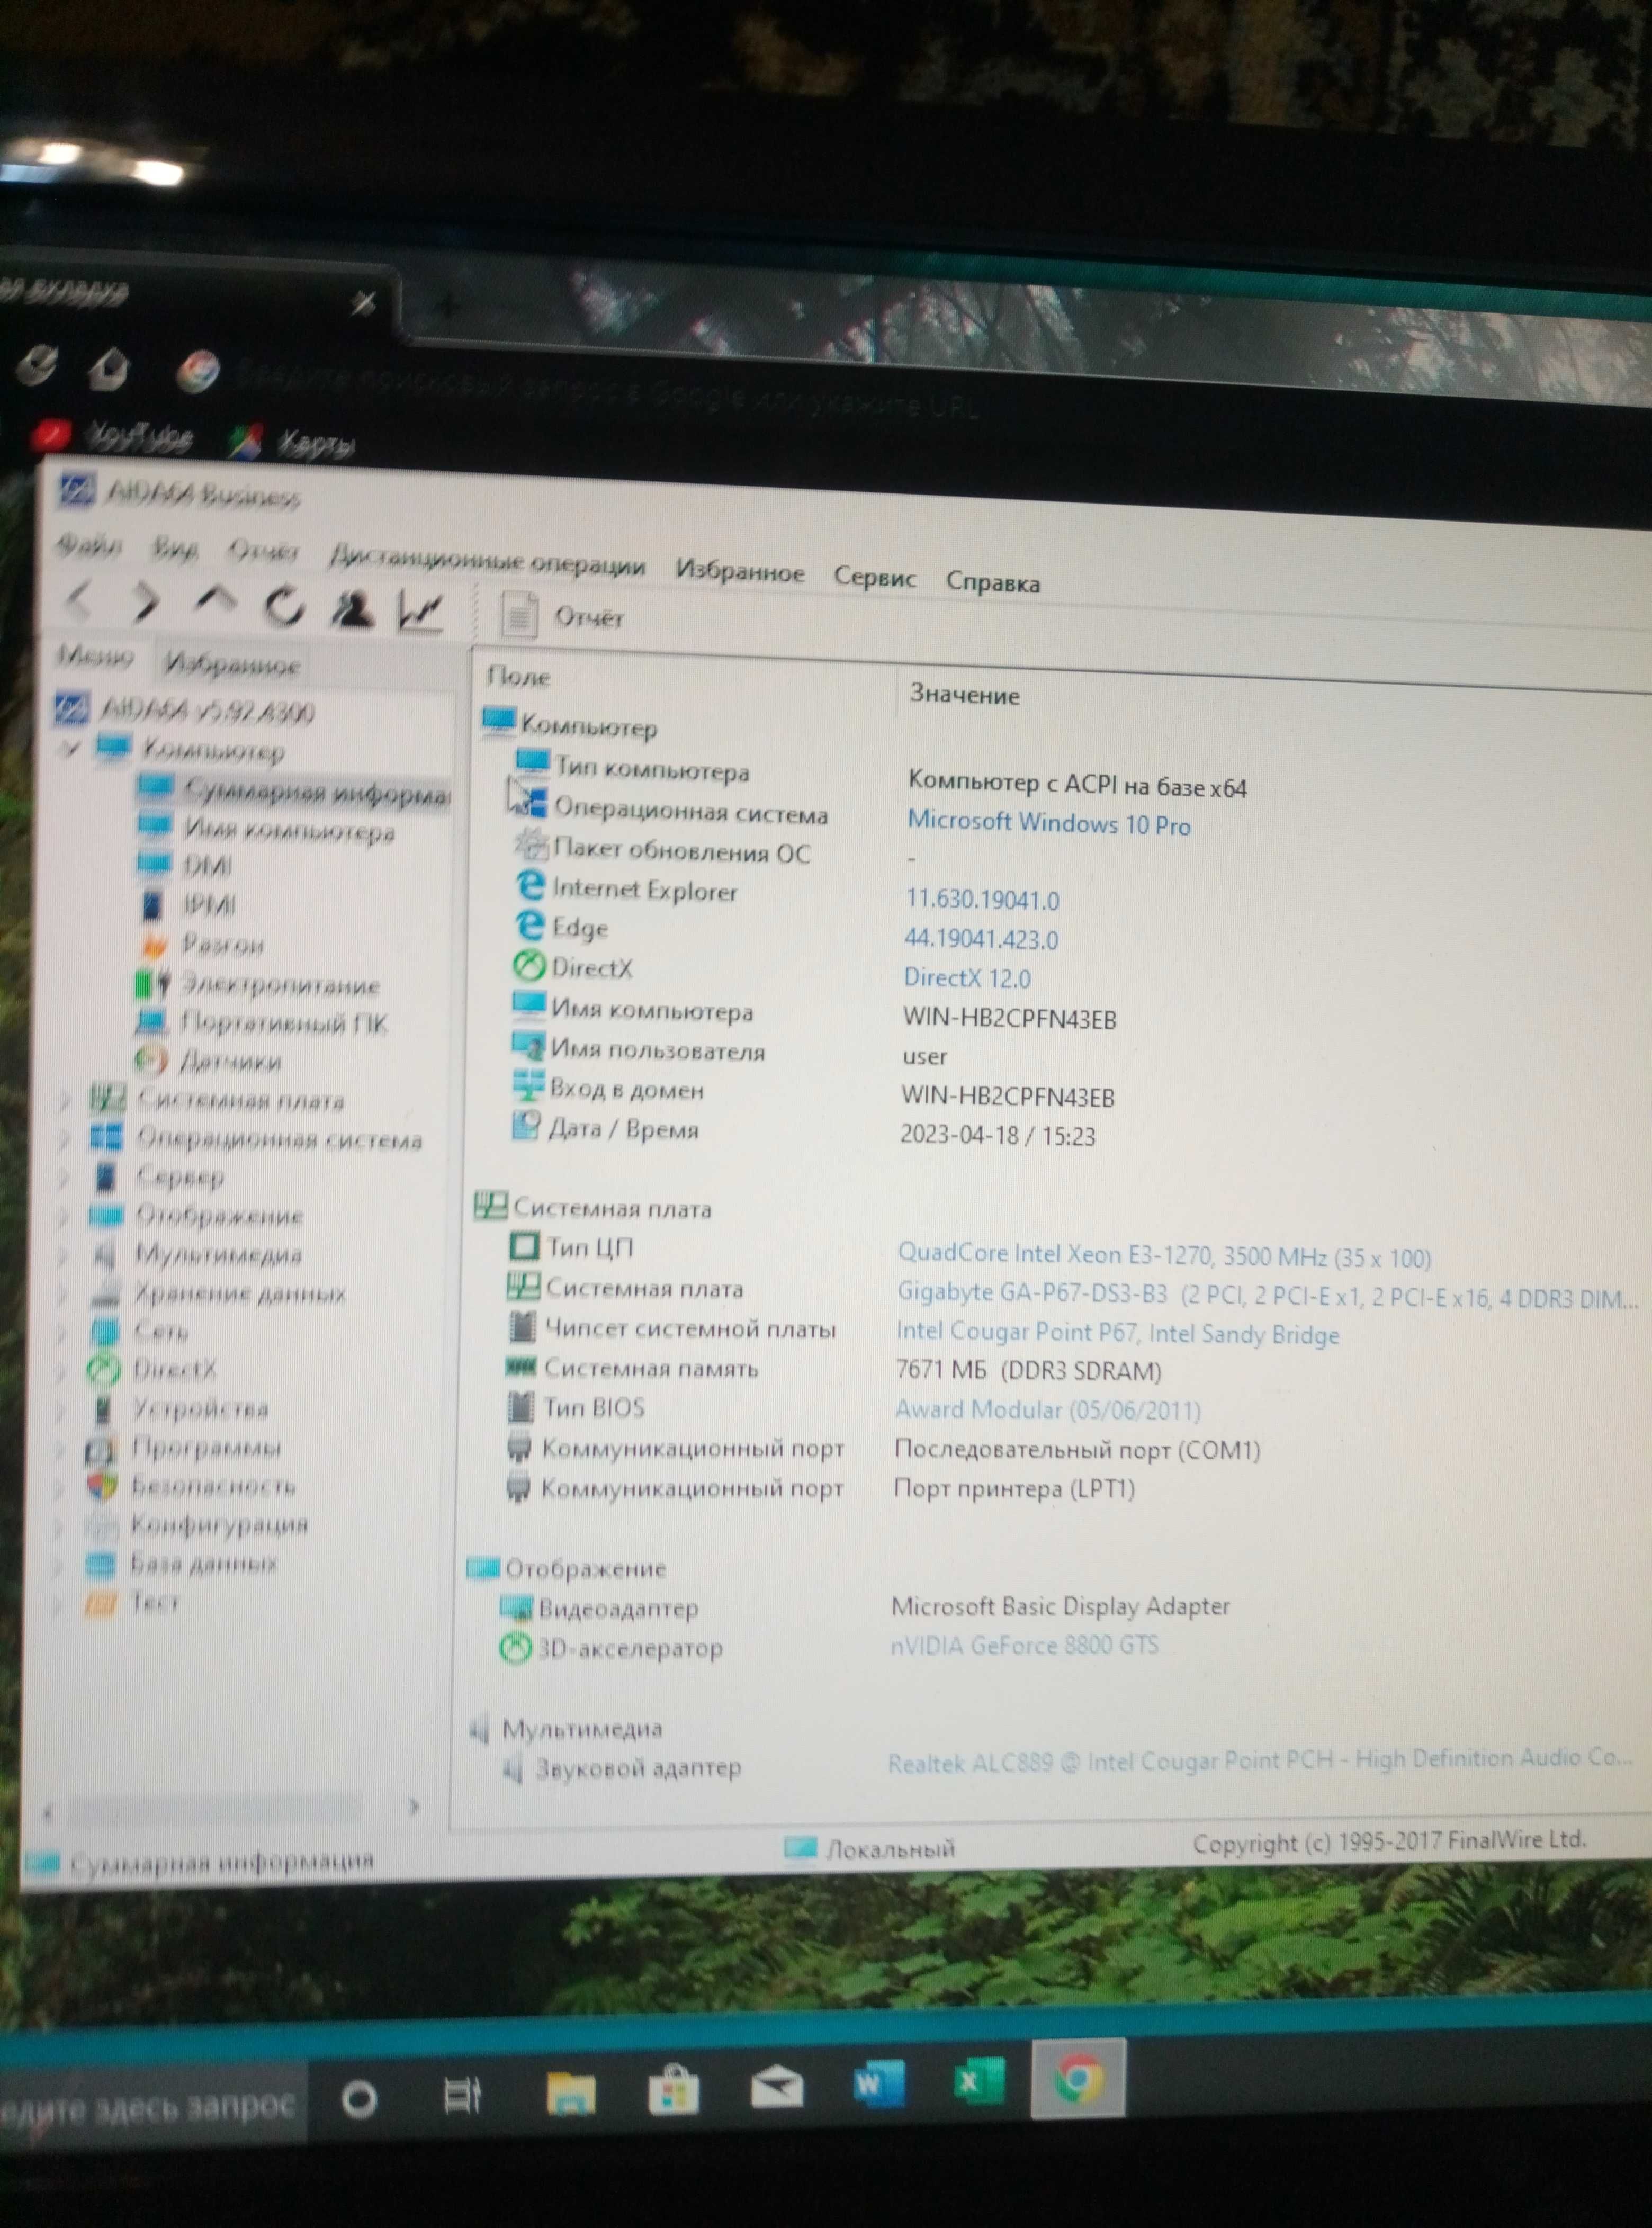Open the DirectX 12.0 link
Viewport: 1652px width, 2228px height.
point(967,977)
